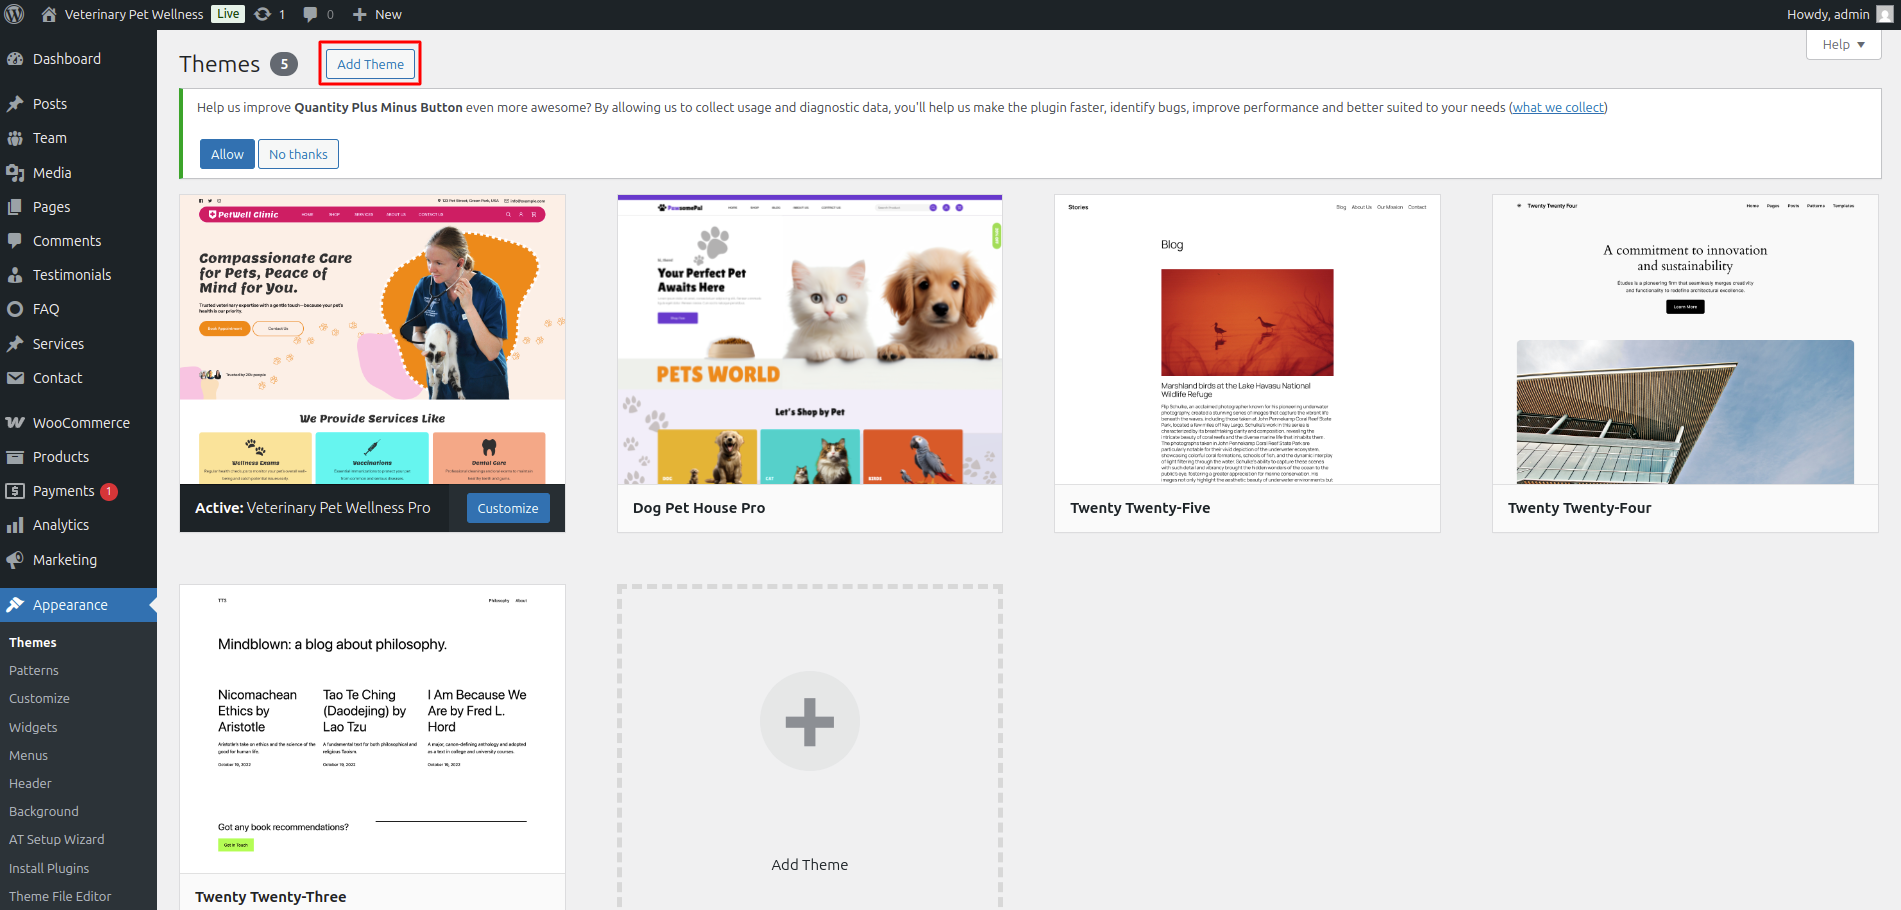Image resolution: width=1901 pixels, height=910 pixels.
Task: Click the Themes page heading
Action: 220,64
